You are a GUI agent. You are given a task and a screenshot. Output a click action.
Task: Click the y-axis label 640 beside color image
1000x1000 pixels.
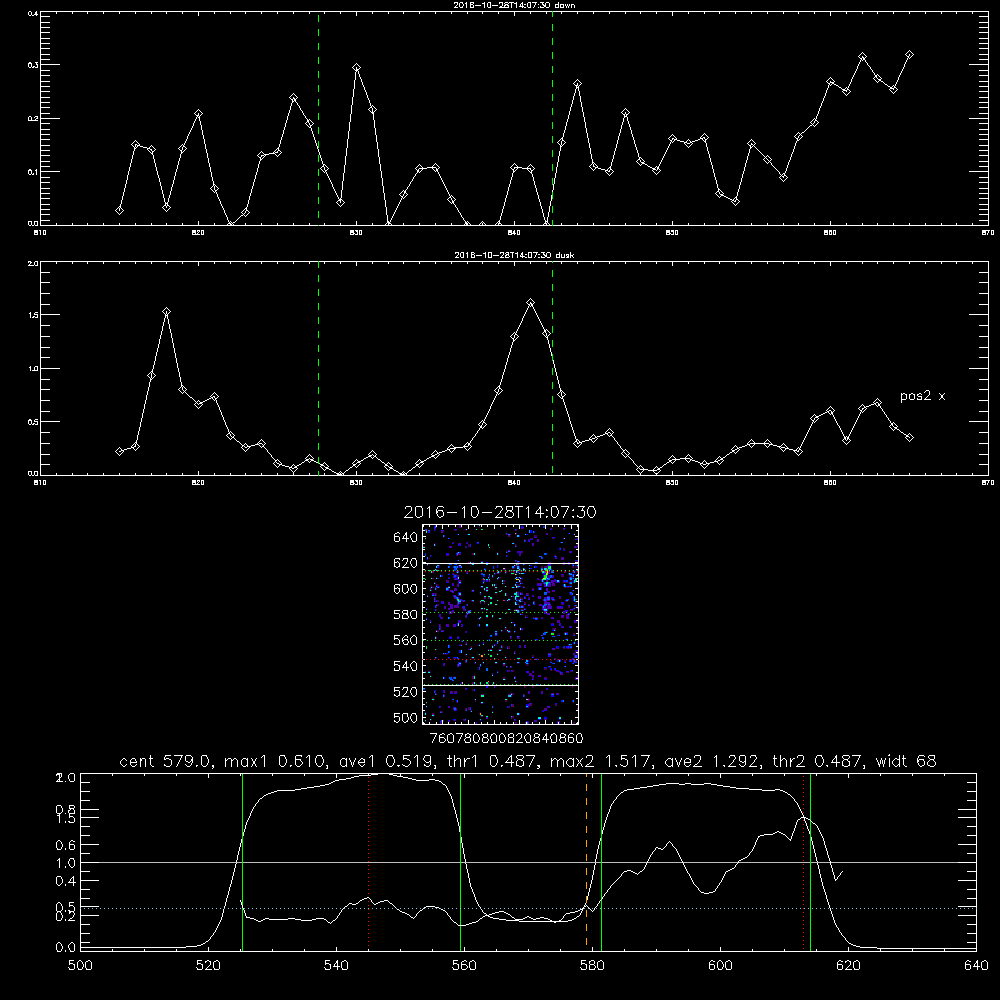(x=406, y=538)
